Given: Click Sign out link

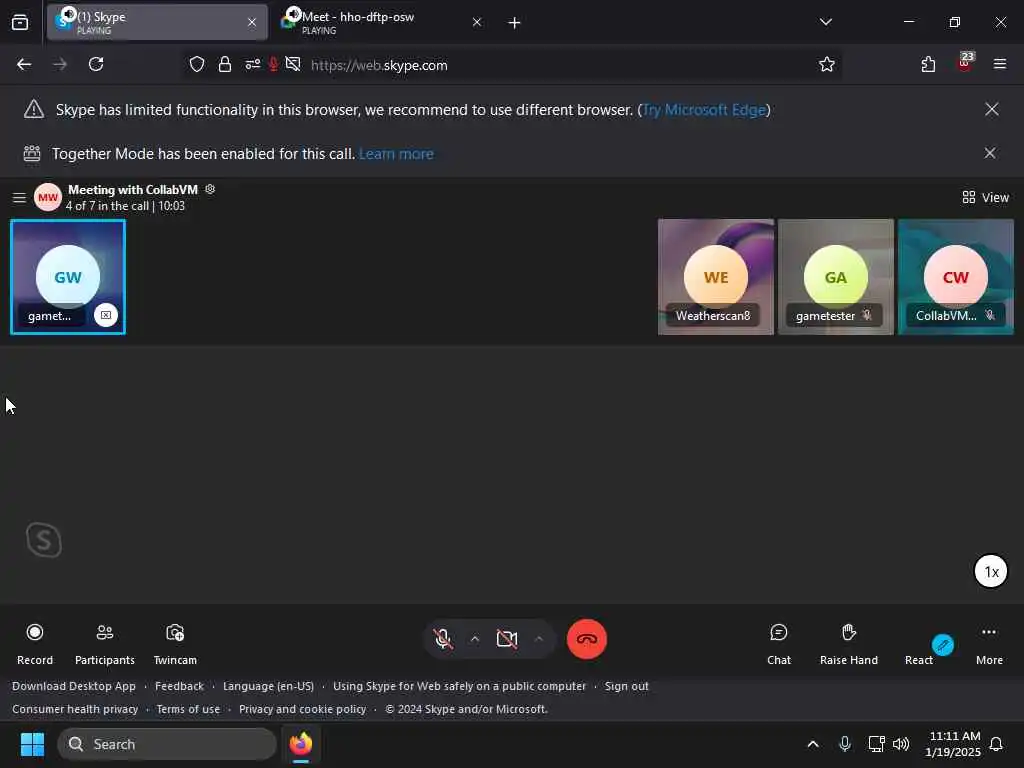Looking at the screenshot, I should tap(626, 686).
